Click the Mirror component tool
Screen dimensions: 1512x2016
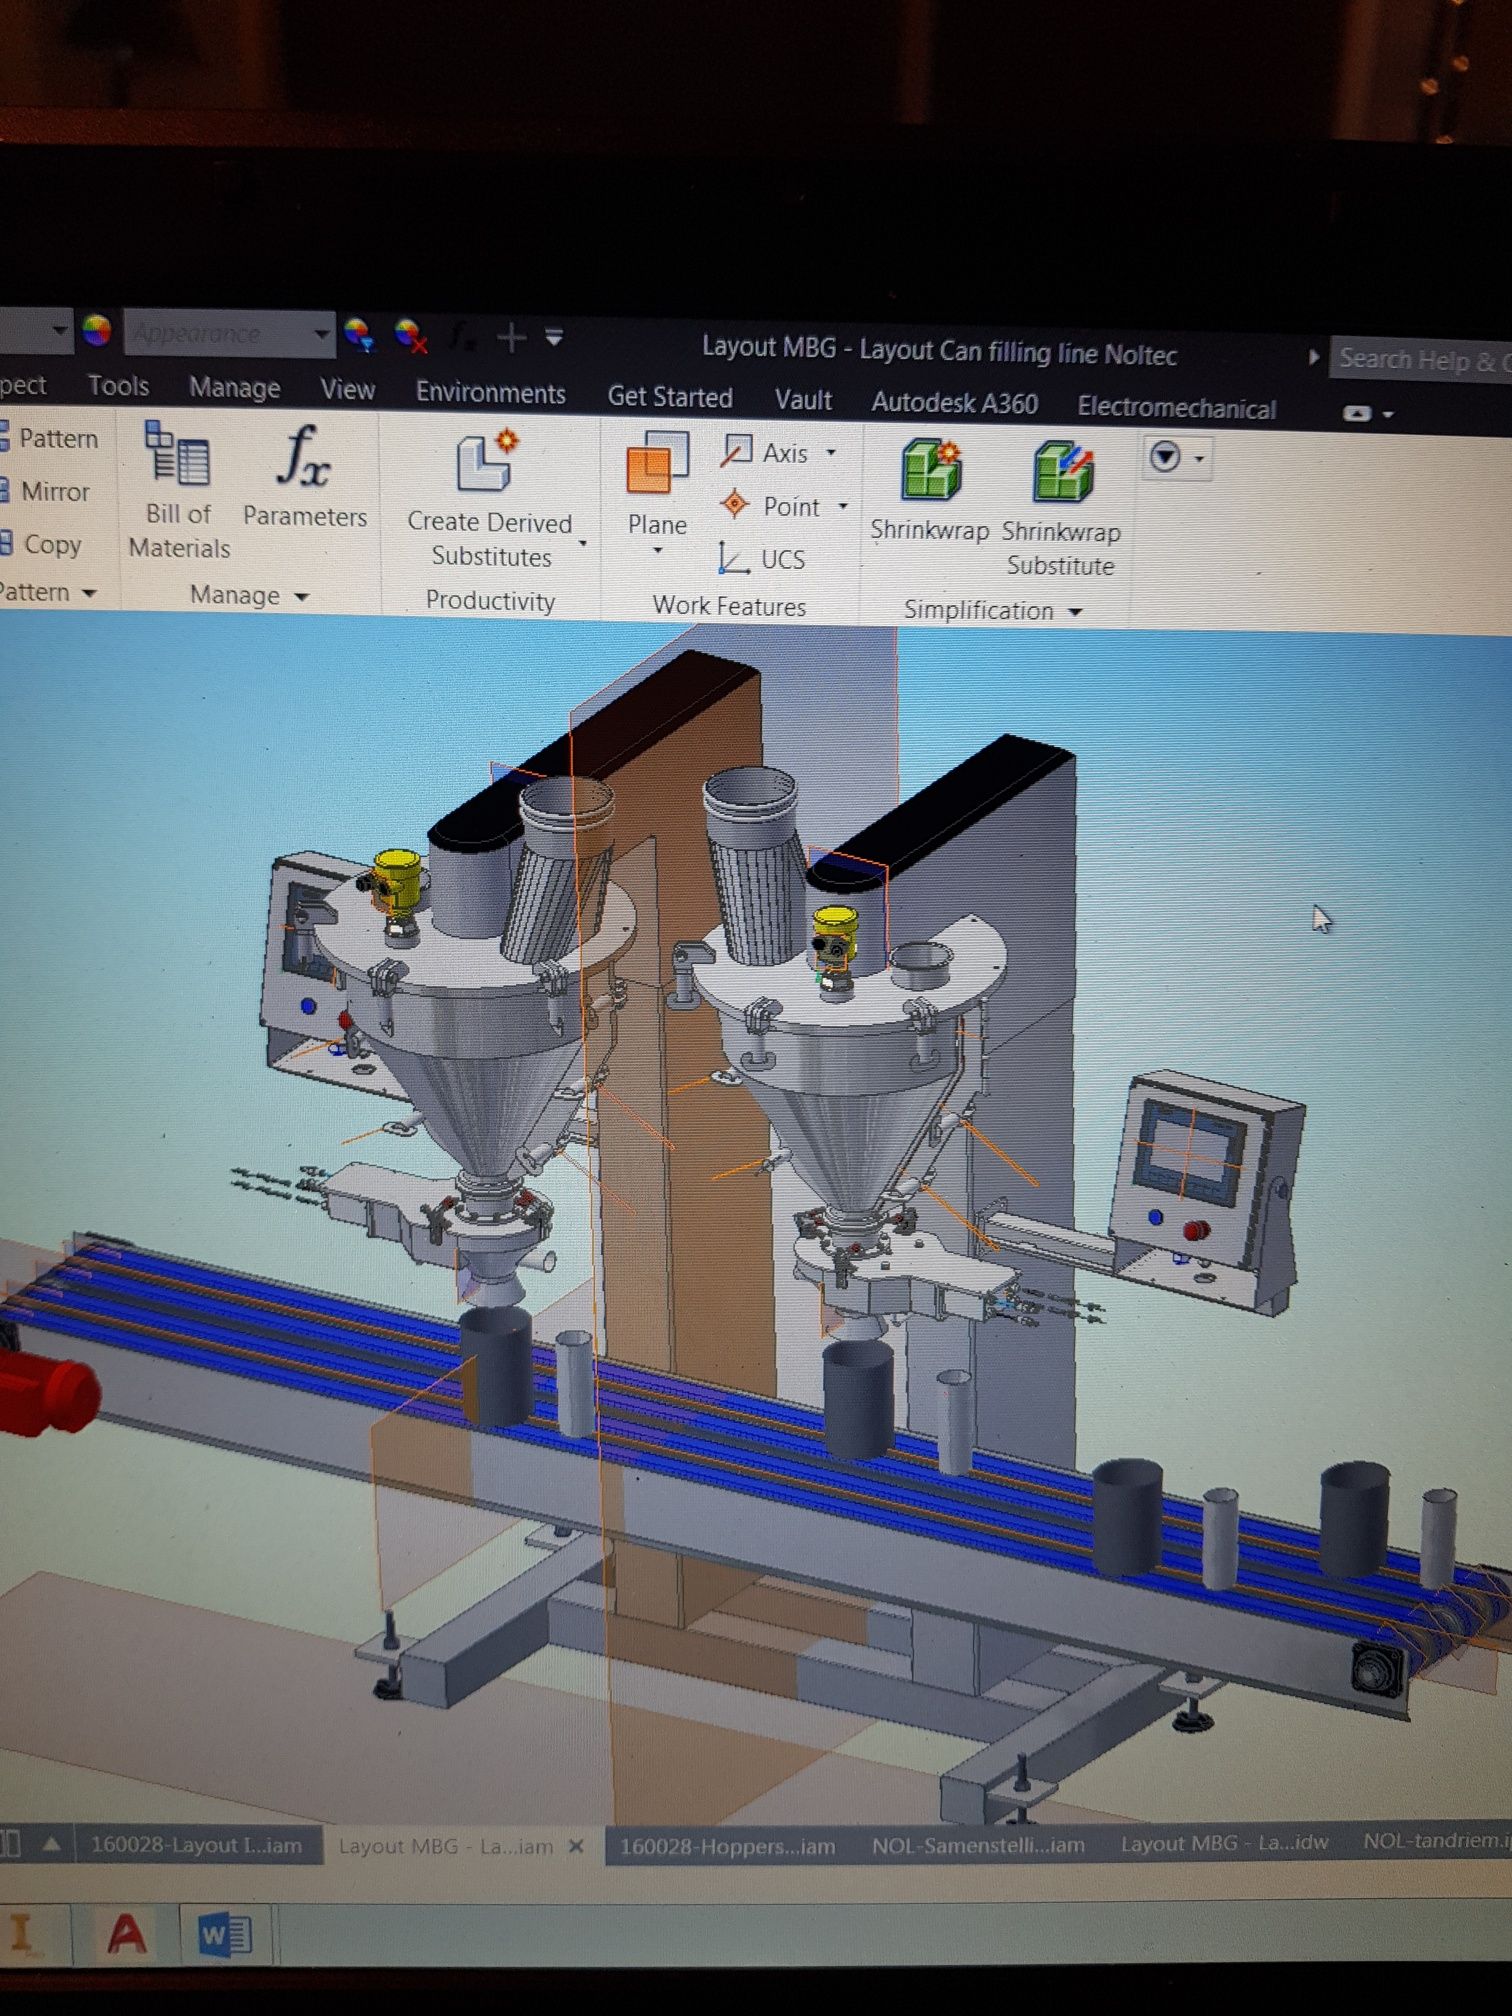46,491
